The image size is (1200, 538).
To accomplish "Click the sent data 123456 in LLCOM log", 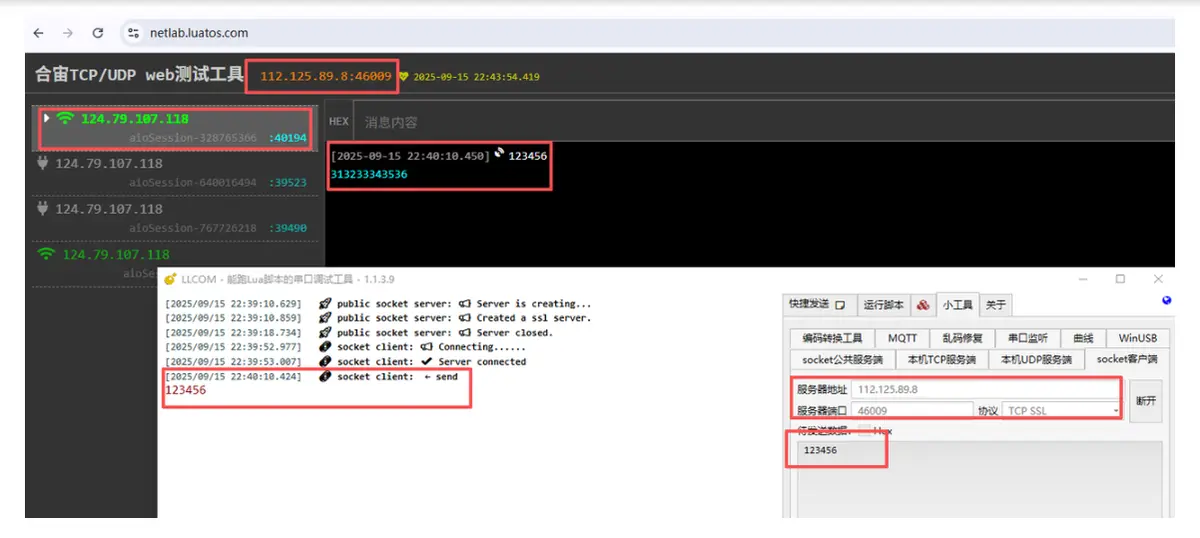I will [x=185, y=391].
